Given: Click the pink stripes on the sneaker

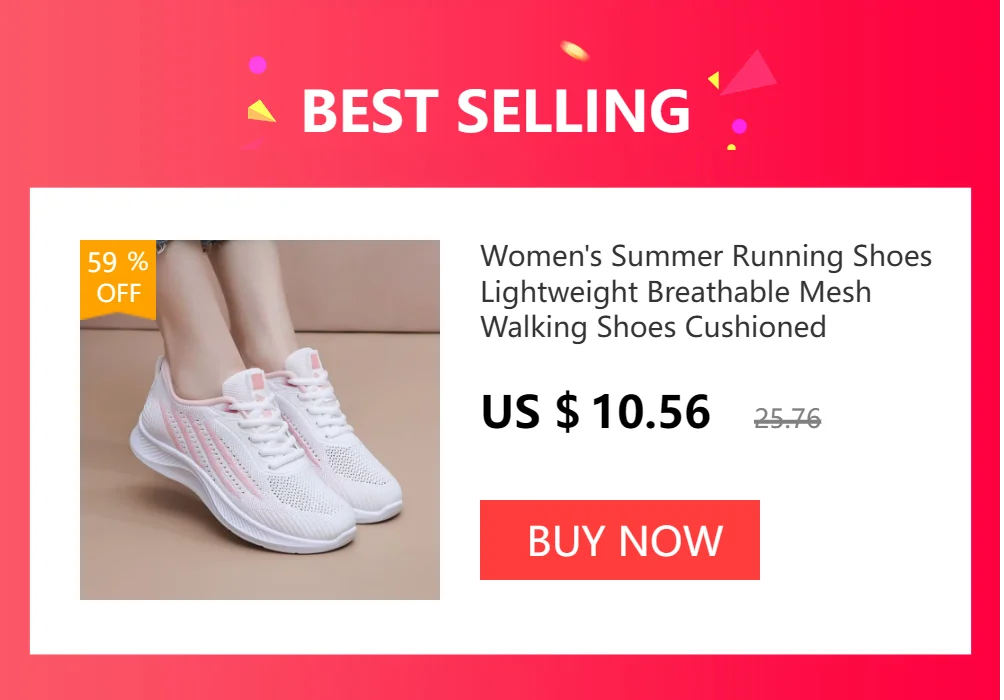Looking at the screenshot, I should 211,448.
